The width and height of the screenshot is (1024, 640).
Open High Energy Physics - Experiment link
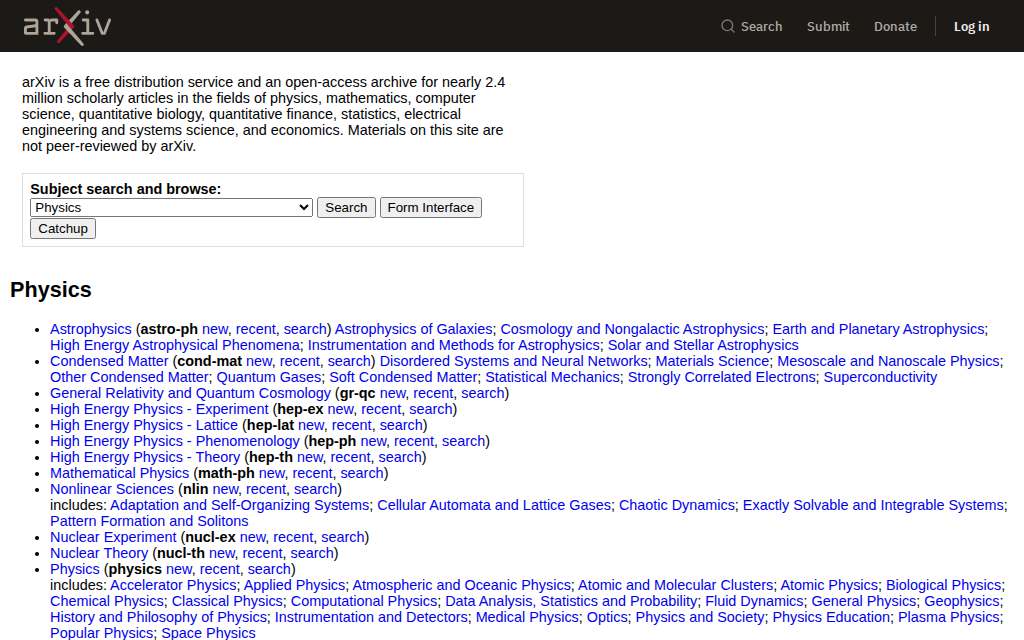[159, 409]
